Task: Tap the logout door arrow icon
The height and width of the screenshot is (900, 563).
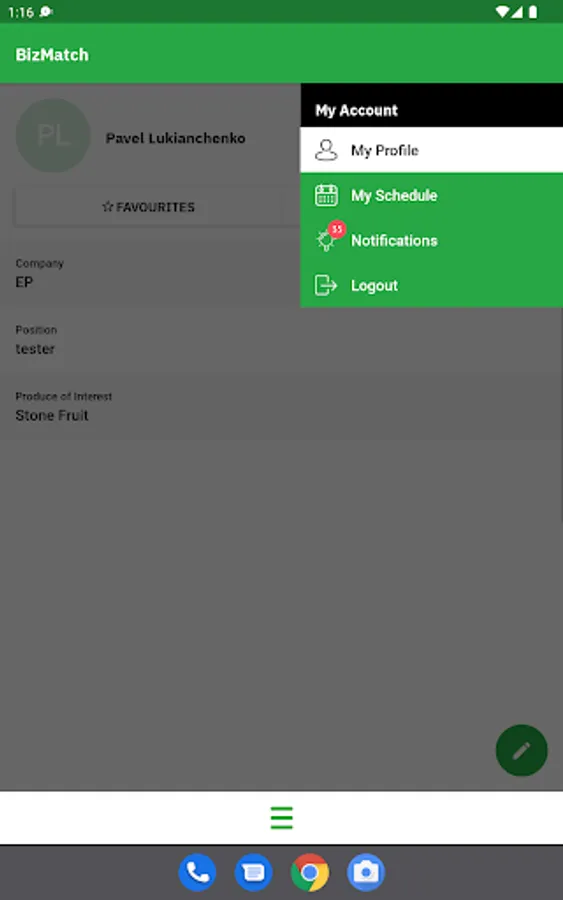Action: (x=326, y=285)
